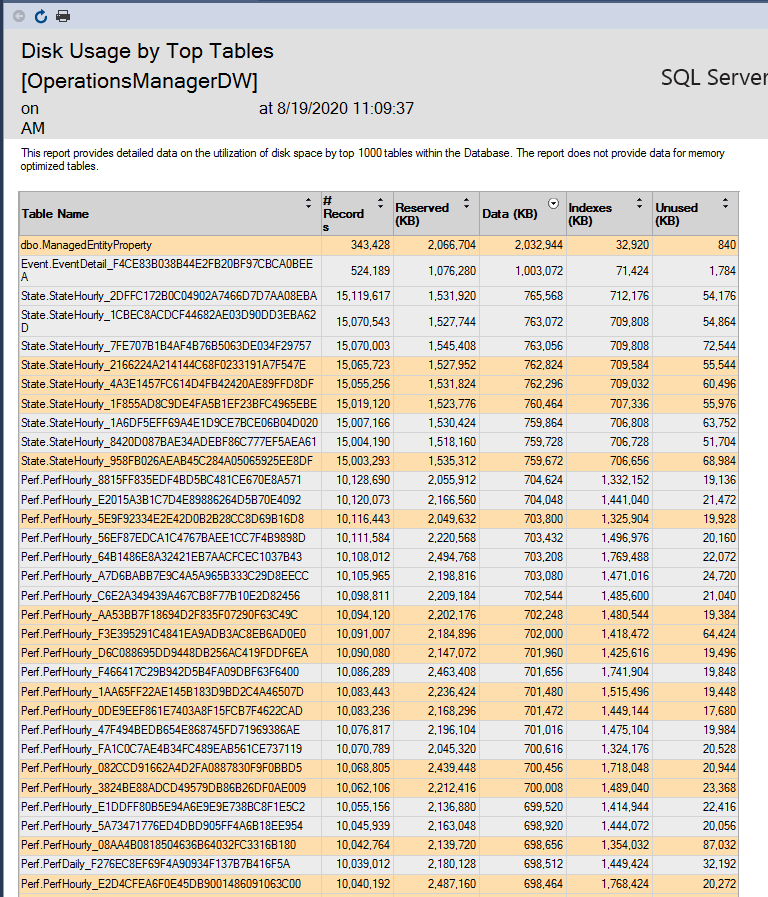Print the report with the printer icon

[x=63, y=16]
